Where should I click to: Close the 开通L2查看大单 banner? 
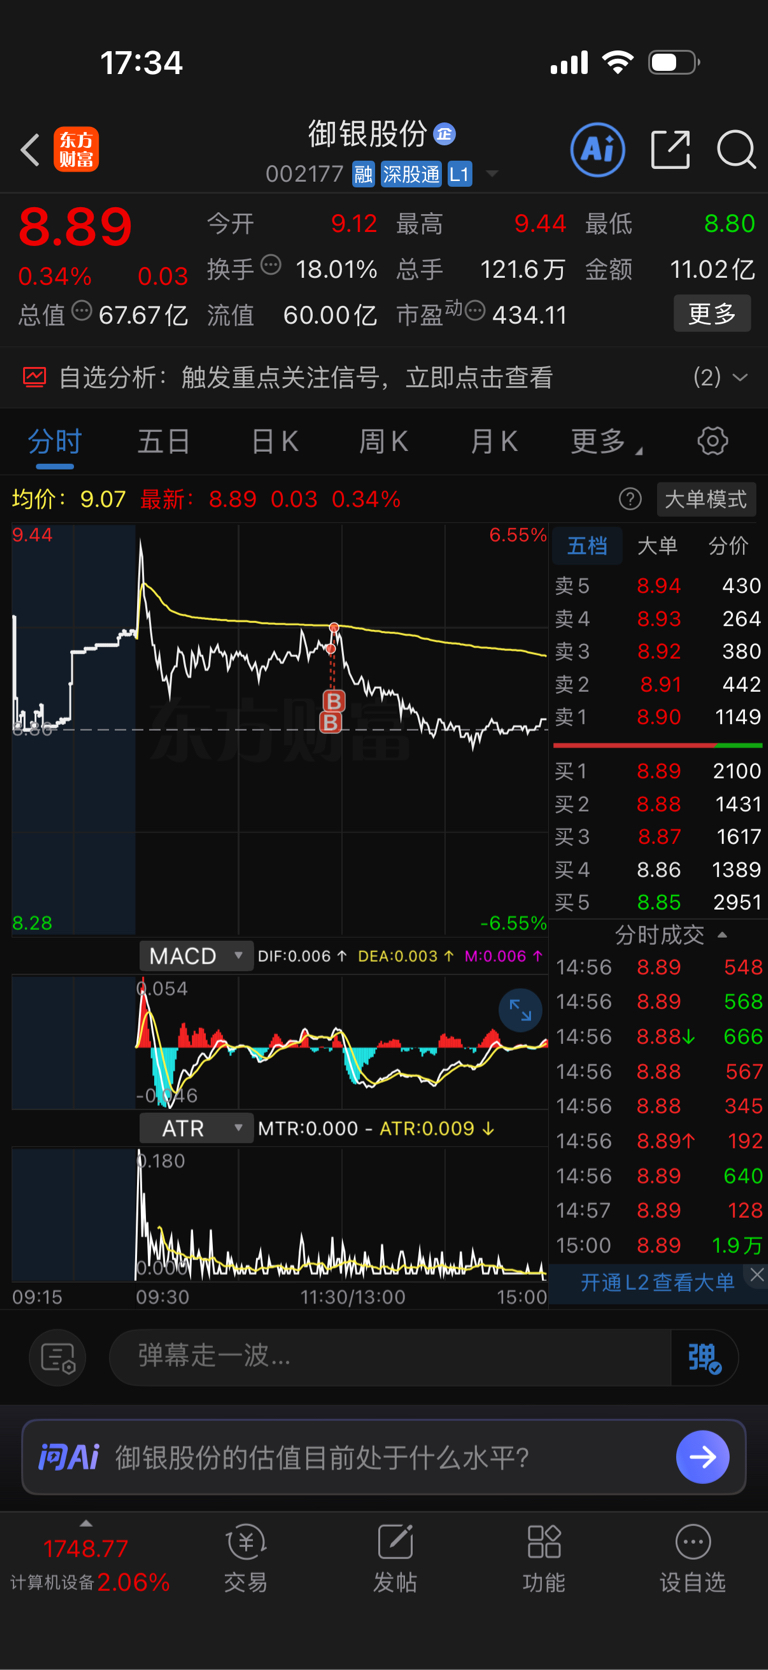coord(757,1275)
